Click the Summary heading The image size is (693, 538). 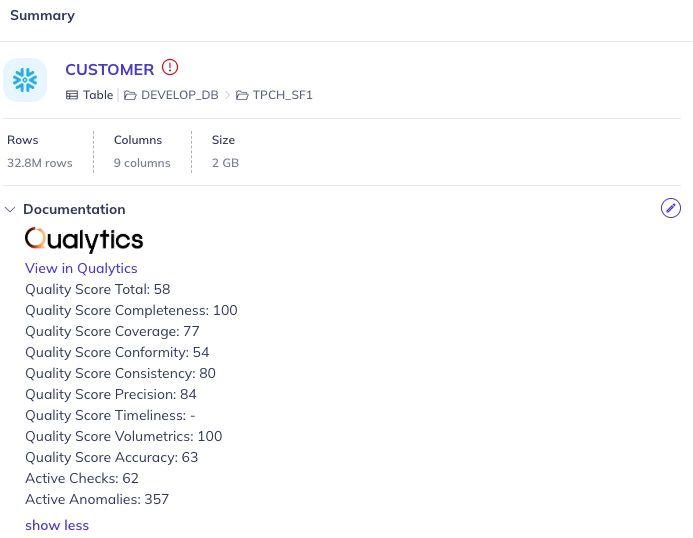coord(42,15)
